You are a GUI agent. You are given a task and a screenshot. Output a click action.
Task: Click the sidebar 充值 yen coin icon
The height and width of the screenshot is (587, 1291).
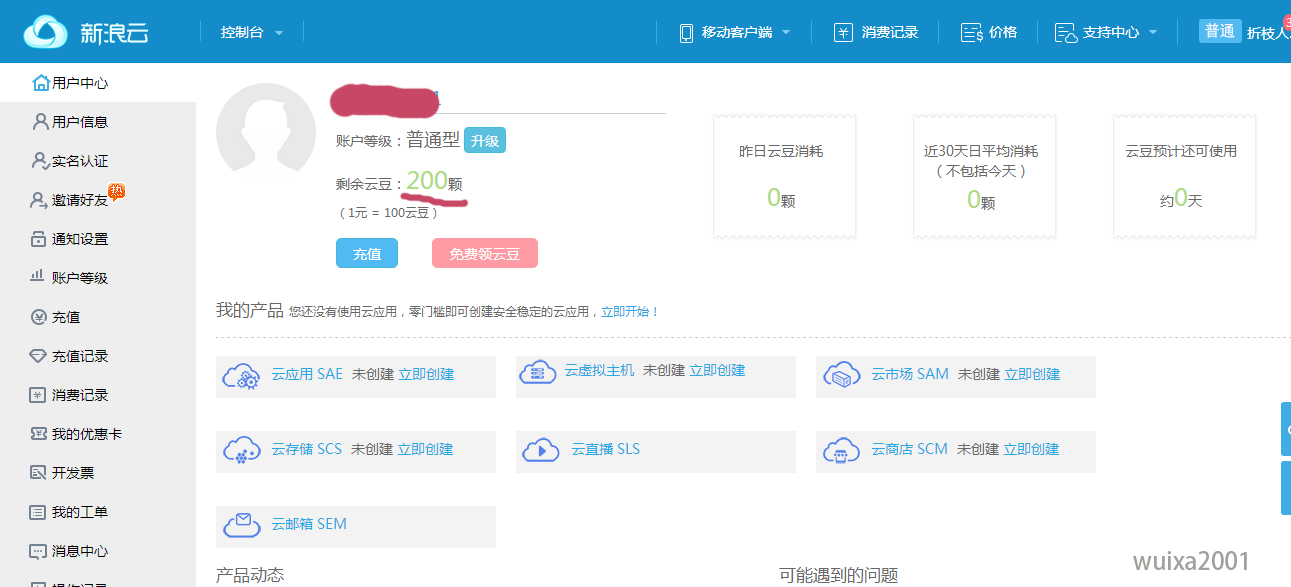[39, 317]
